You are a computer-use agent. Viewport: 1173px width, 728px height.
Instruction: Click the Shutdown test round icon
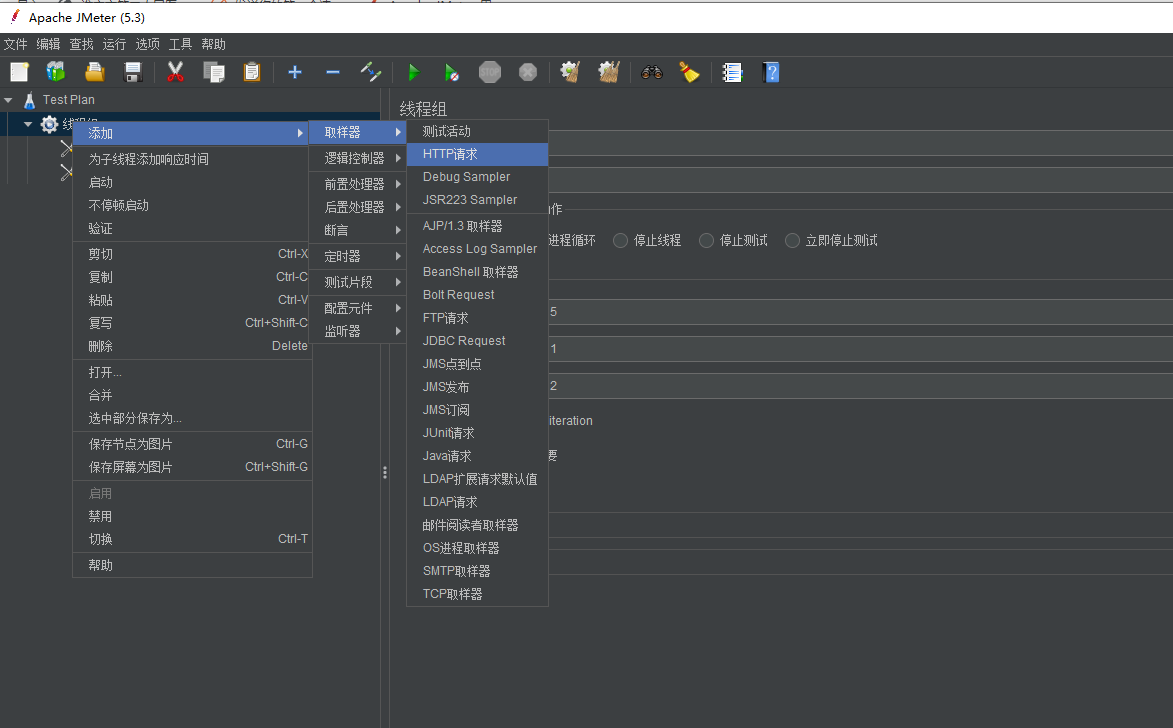tap(528, 72)
